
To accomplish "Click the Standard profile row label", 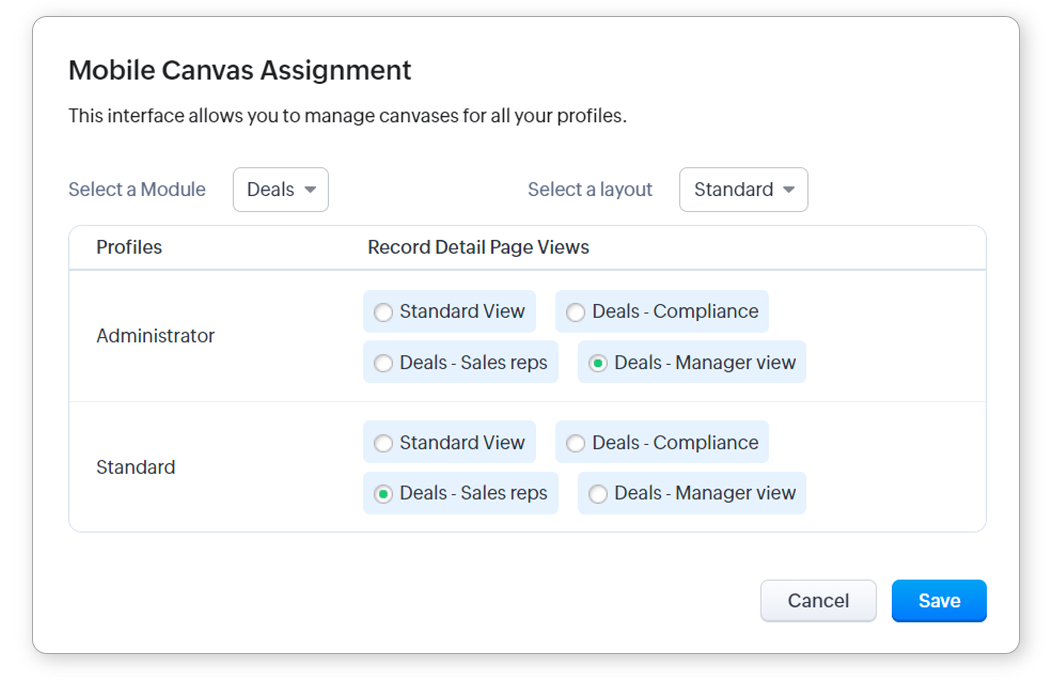I will [135, 467].
